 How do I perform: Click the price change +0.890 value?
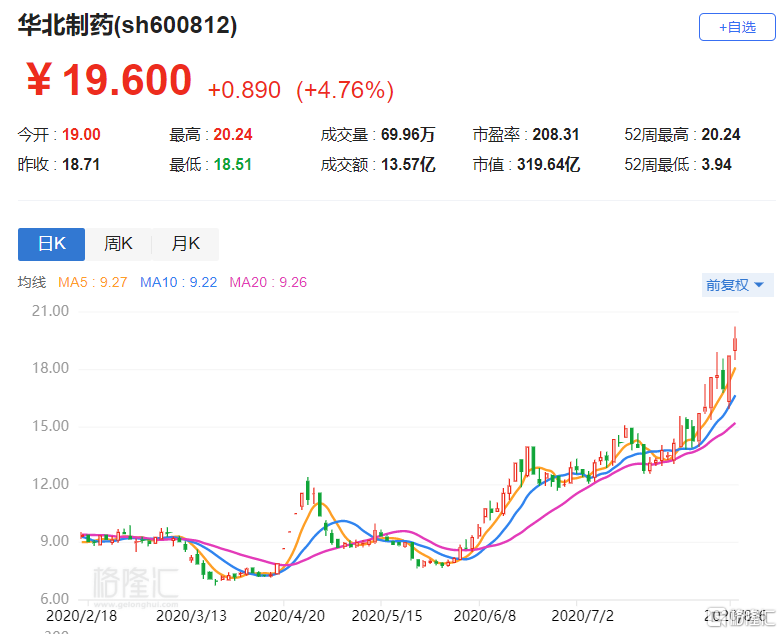(244, 90)
